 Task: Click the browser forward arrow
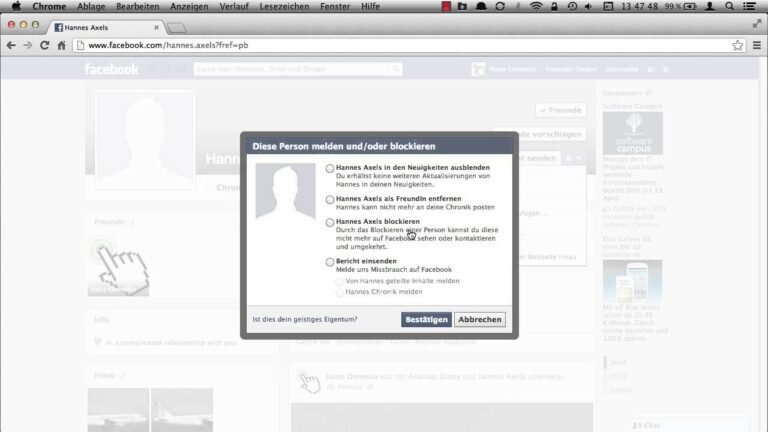(27, 46)
